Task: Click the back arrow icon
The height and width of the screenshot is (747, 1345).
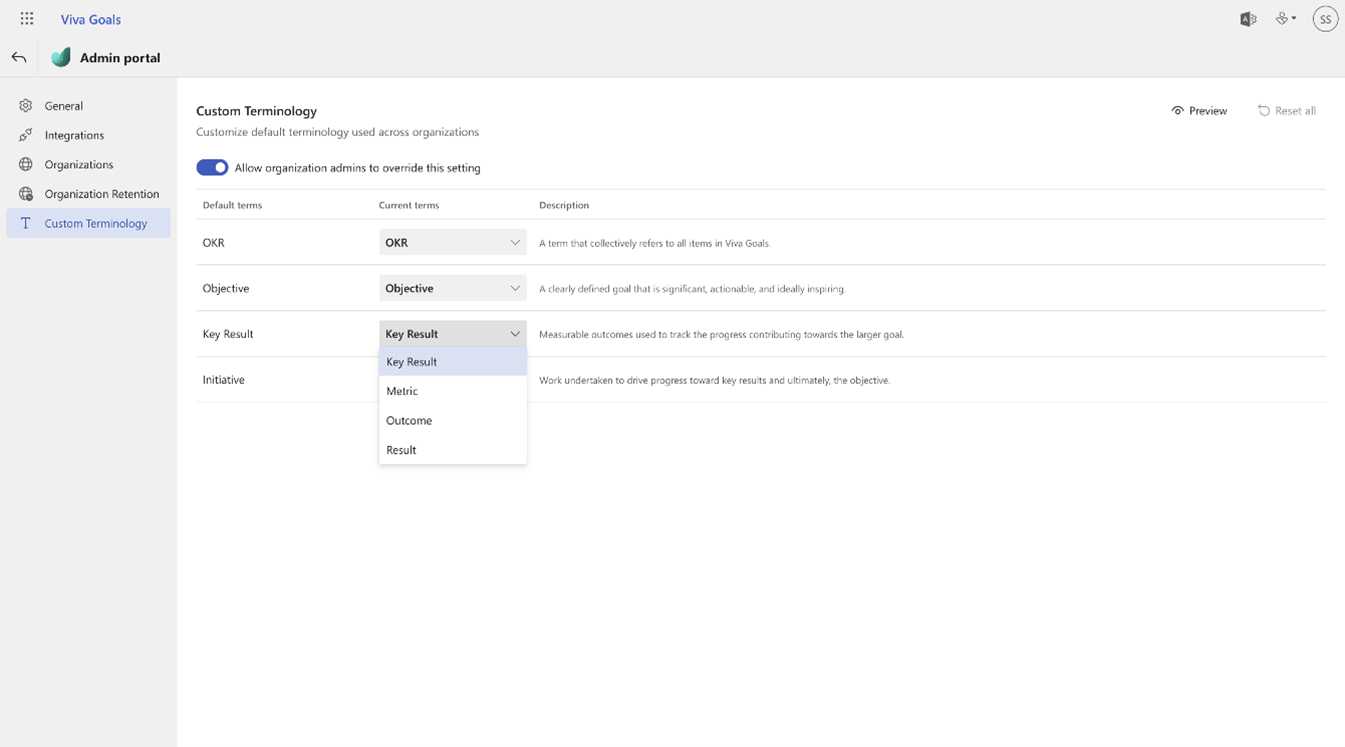Action: coord(19,58)
